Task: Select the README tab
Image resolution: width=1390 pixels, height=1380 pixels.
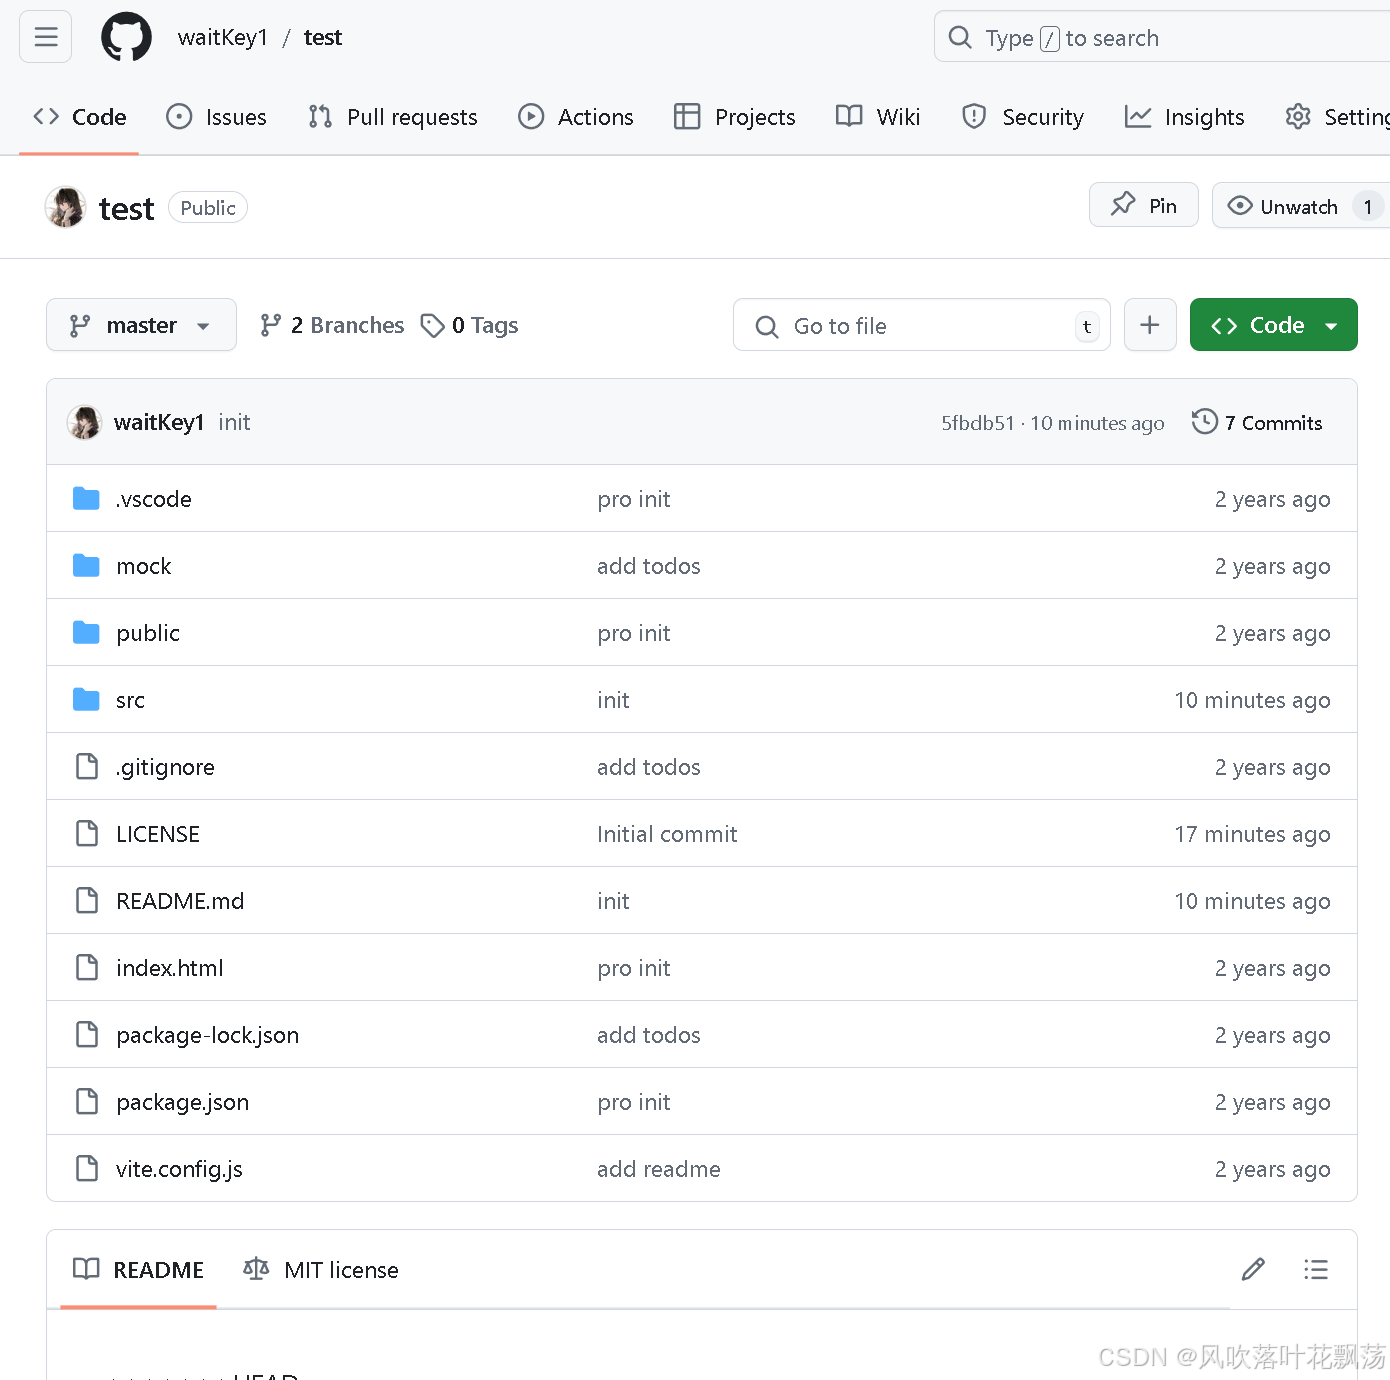Action: point(138,1269)
